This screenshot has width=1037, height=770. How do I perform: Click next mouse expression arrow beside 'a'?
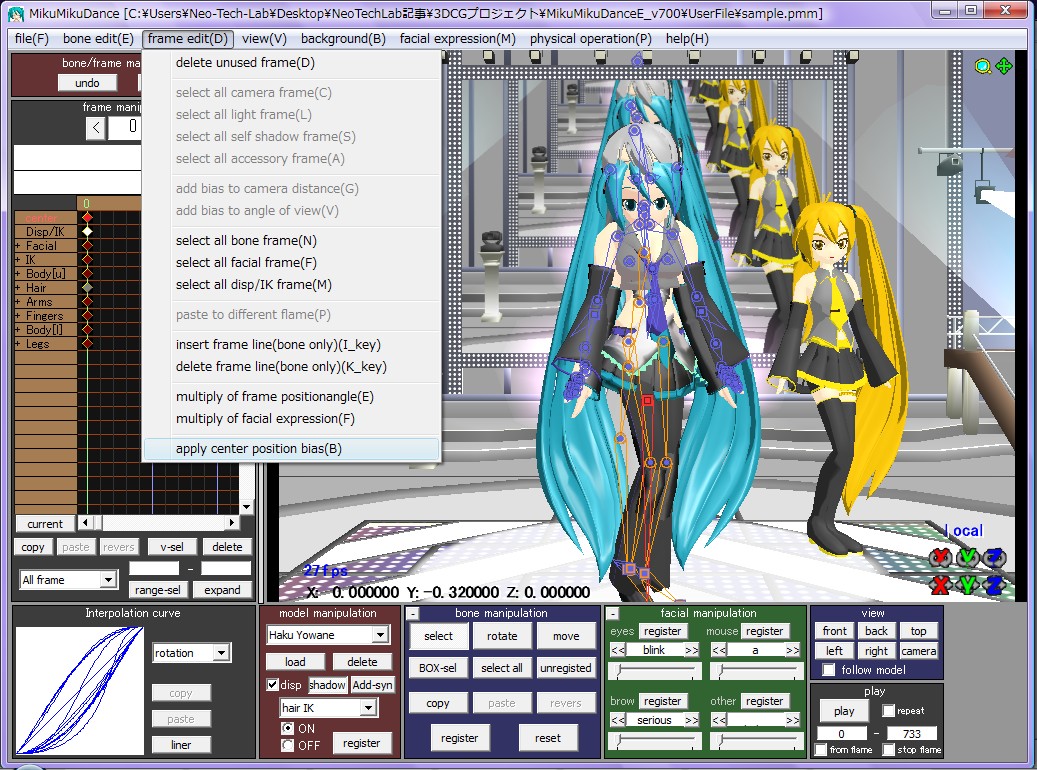click(x=793, y=650)
